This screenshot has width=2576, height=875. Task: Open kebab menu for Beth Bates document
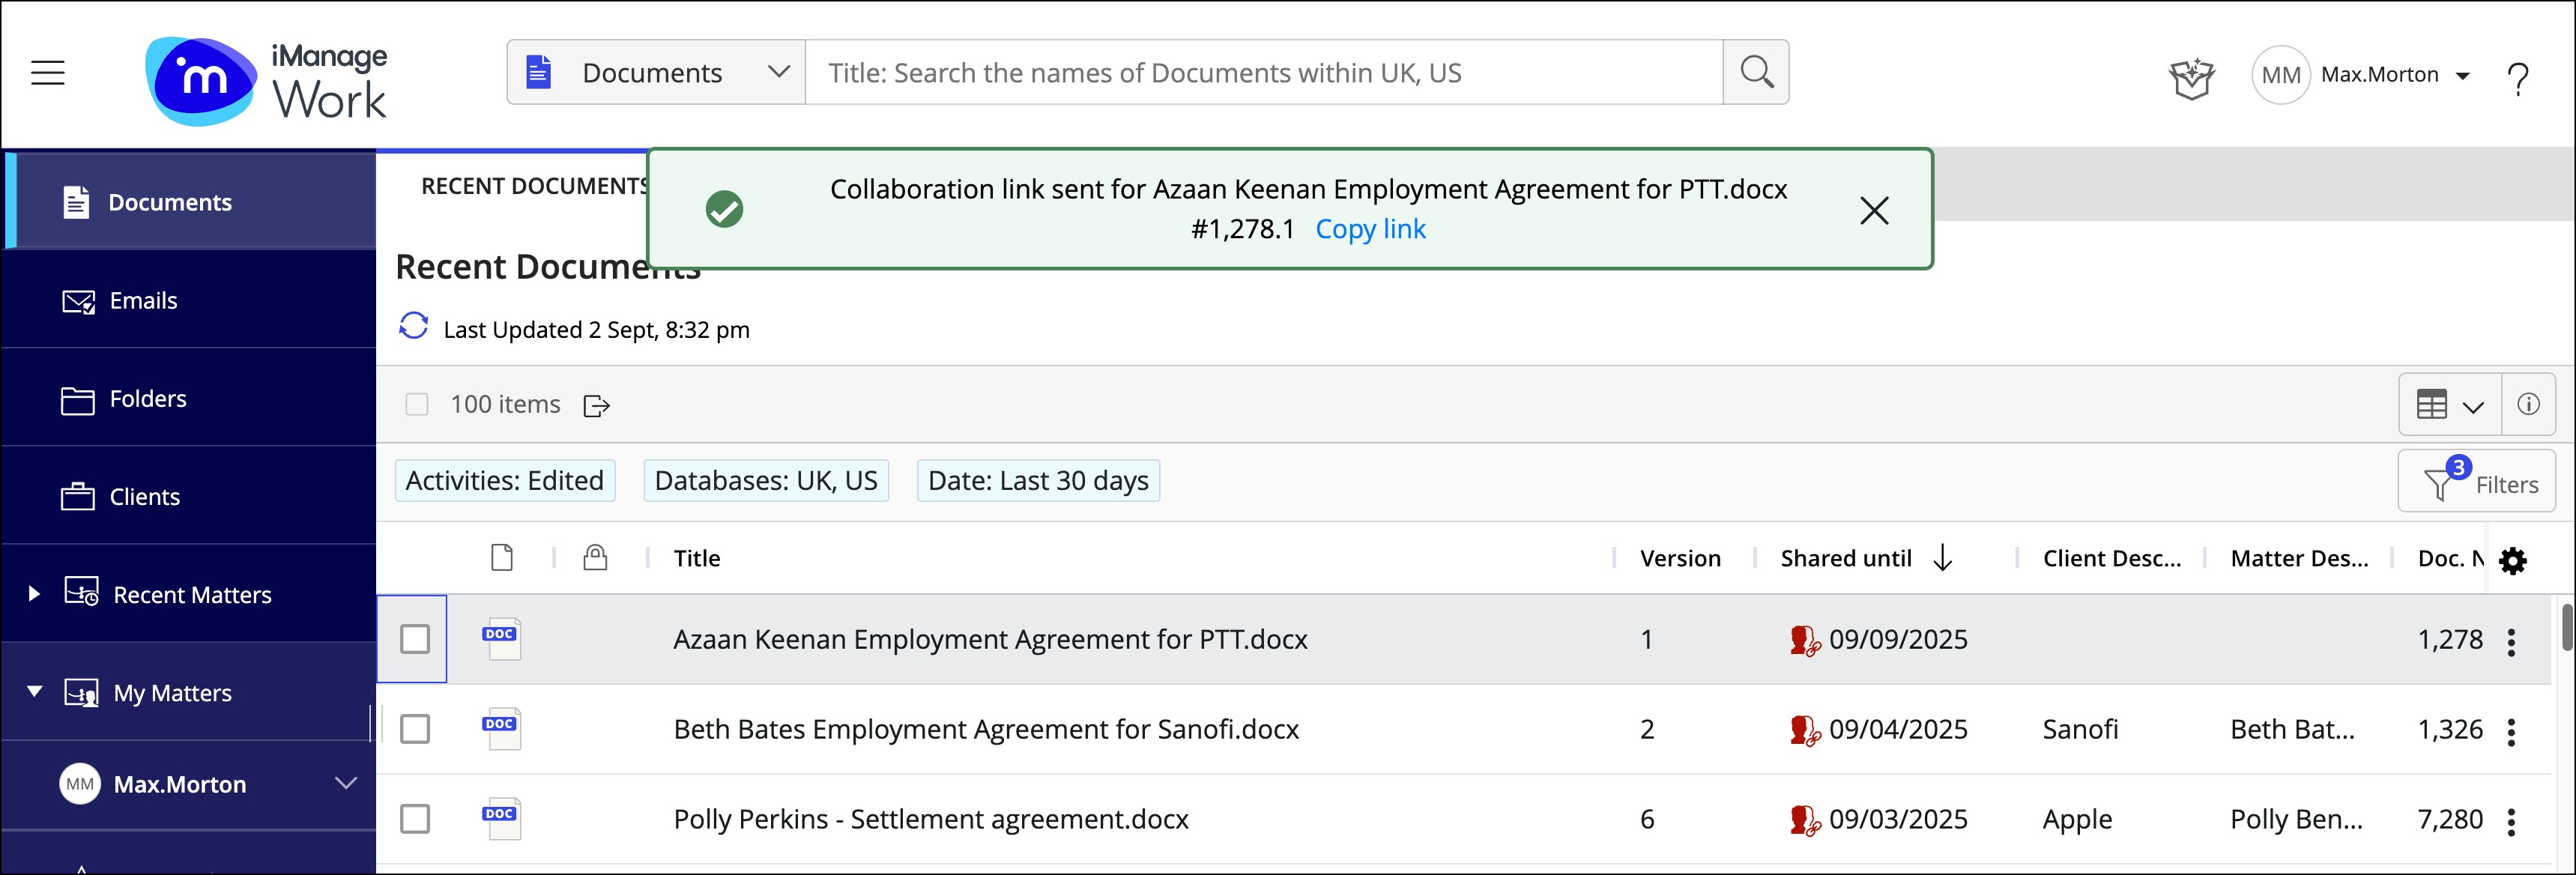[x=2511, y=732]
